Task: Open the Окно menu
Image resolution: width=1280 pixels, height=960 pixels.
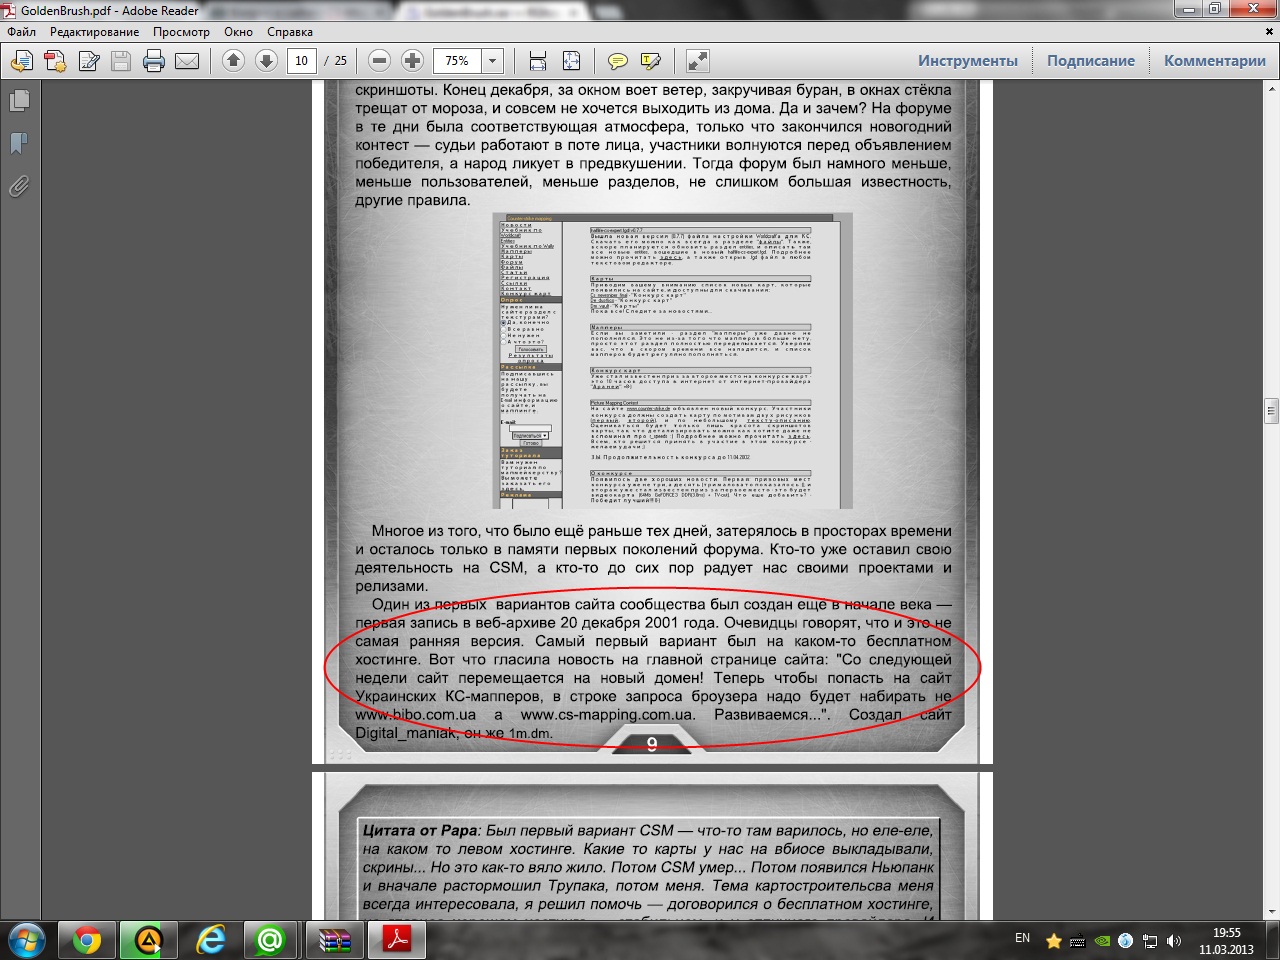Action: (x=238, y=32)
